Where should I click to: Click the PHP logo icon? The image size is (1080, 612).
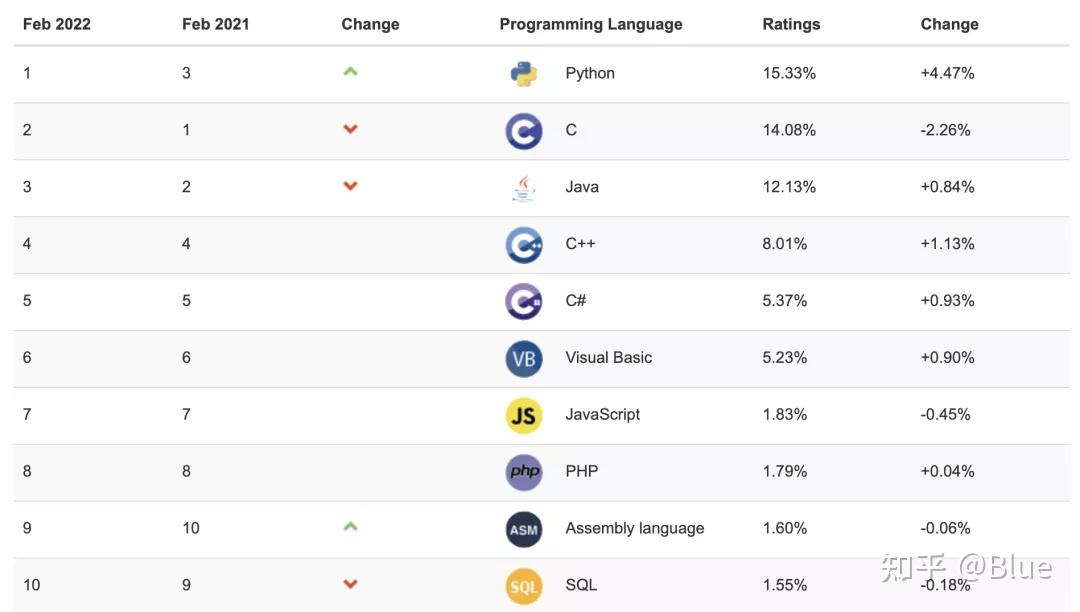point(523,472)
